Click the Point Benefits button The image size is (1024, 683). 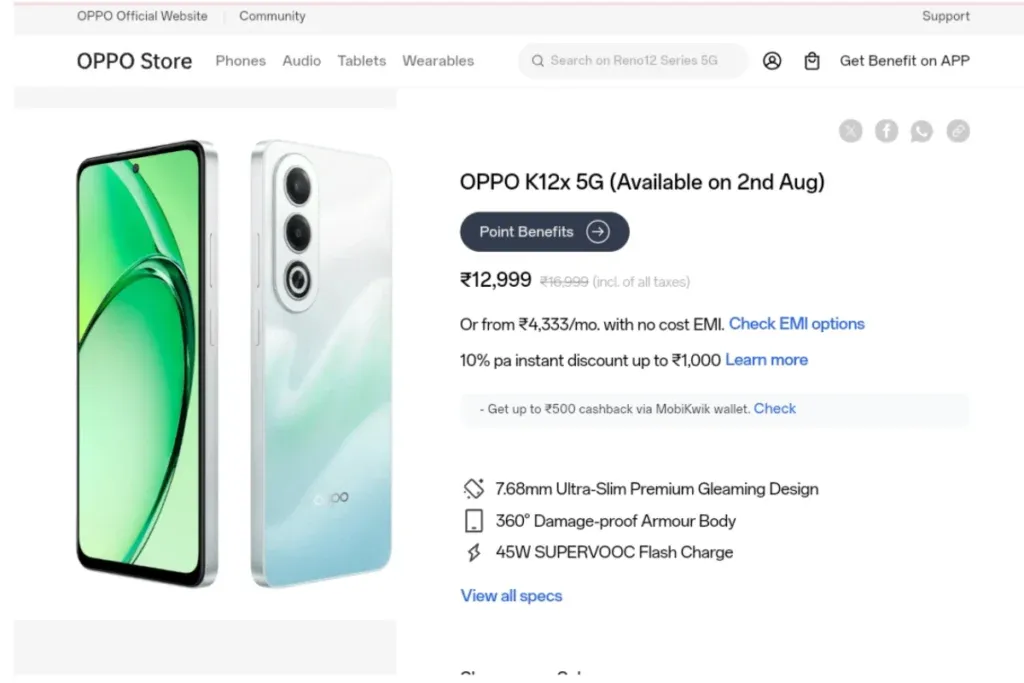(545, 232)
